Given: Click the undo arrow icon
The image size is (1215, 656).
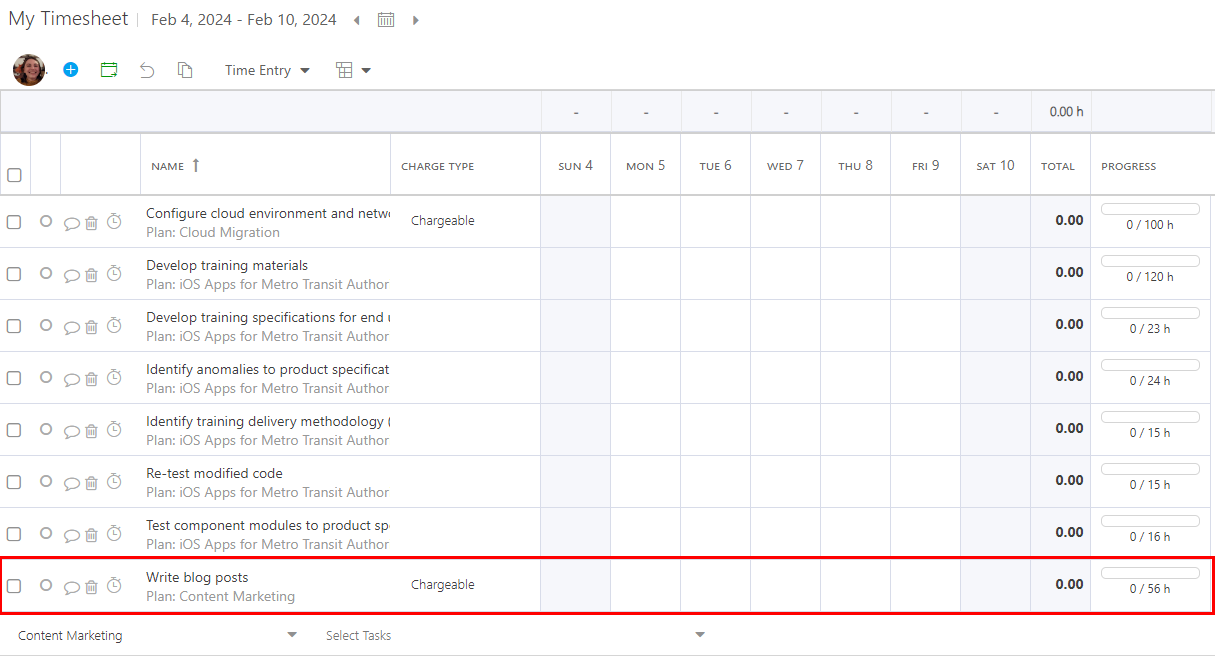Looking at the screenshot, I should (x=147, y=70).
